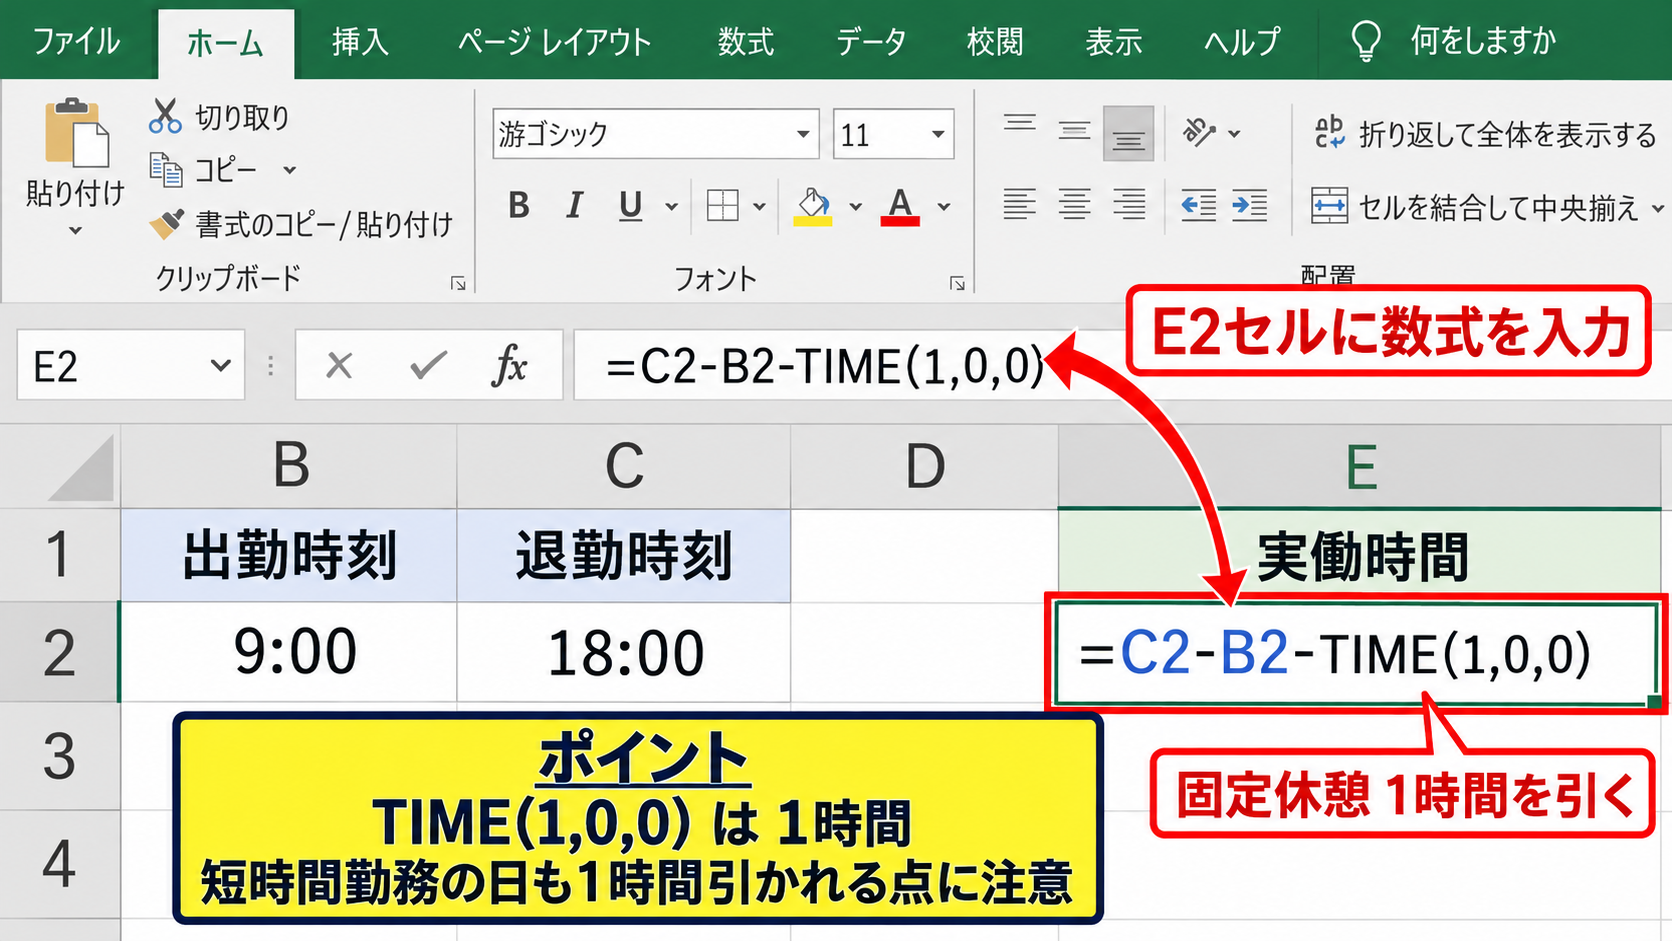Click the 実働時間 header cell
Image resolution: width=1672 pixels, height=941 pixels.
[1360, 556]
